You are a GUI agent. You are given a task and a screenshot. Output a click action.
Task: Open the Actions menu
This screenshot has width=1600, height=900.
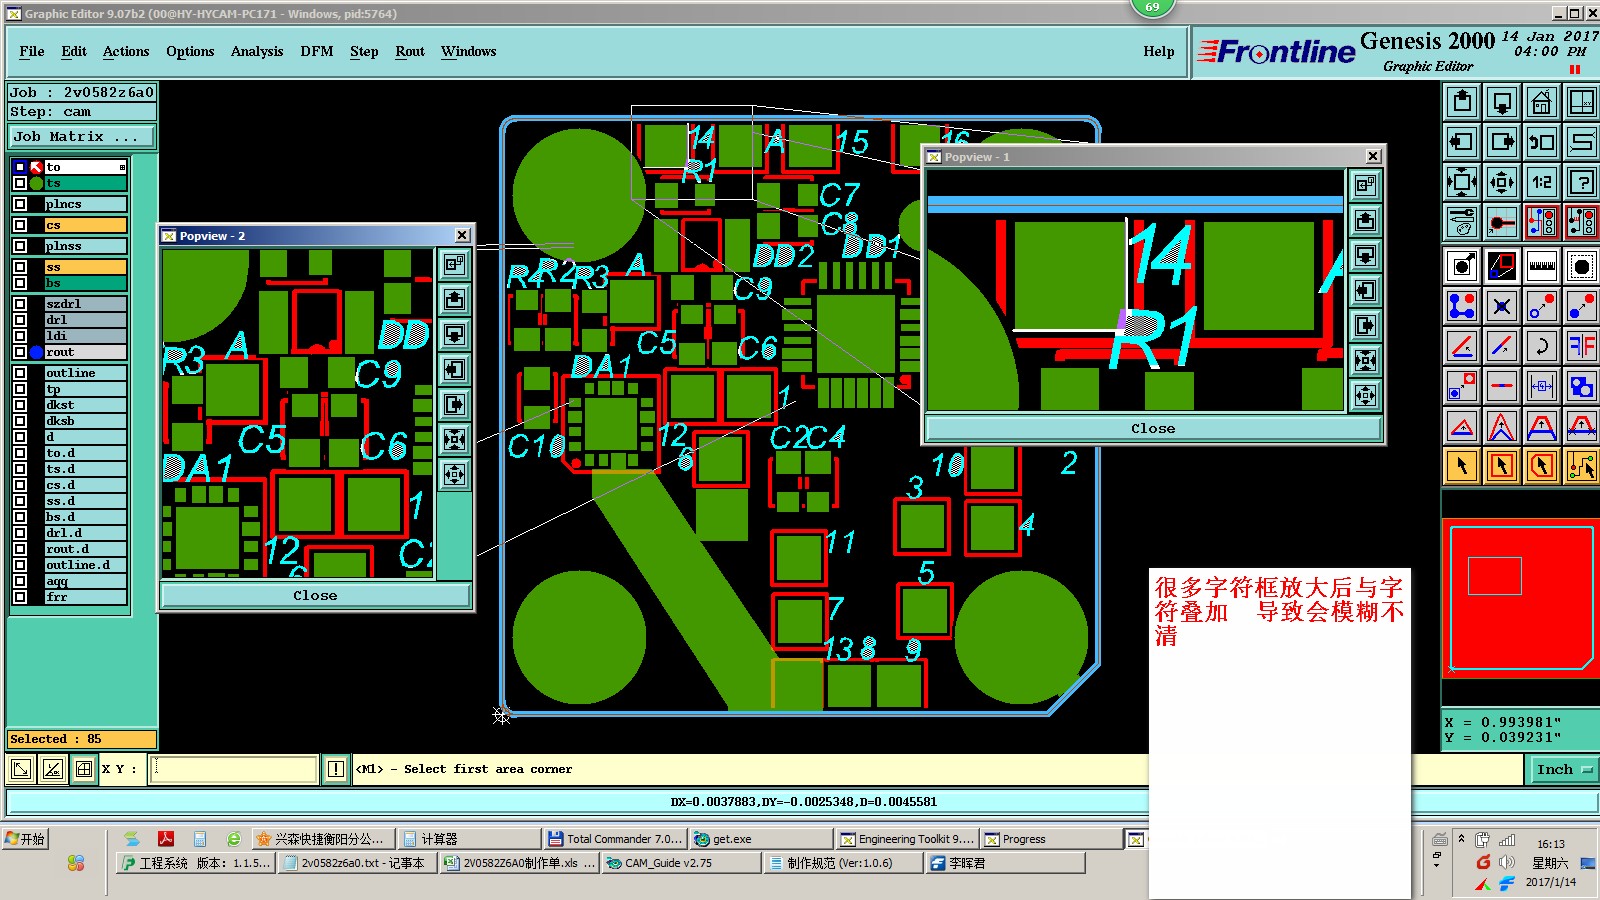point(126,51)
